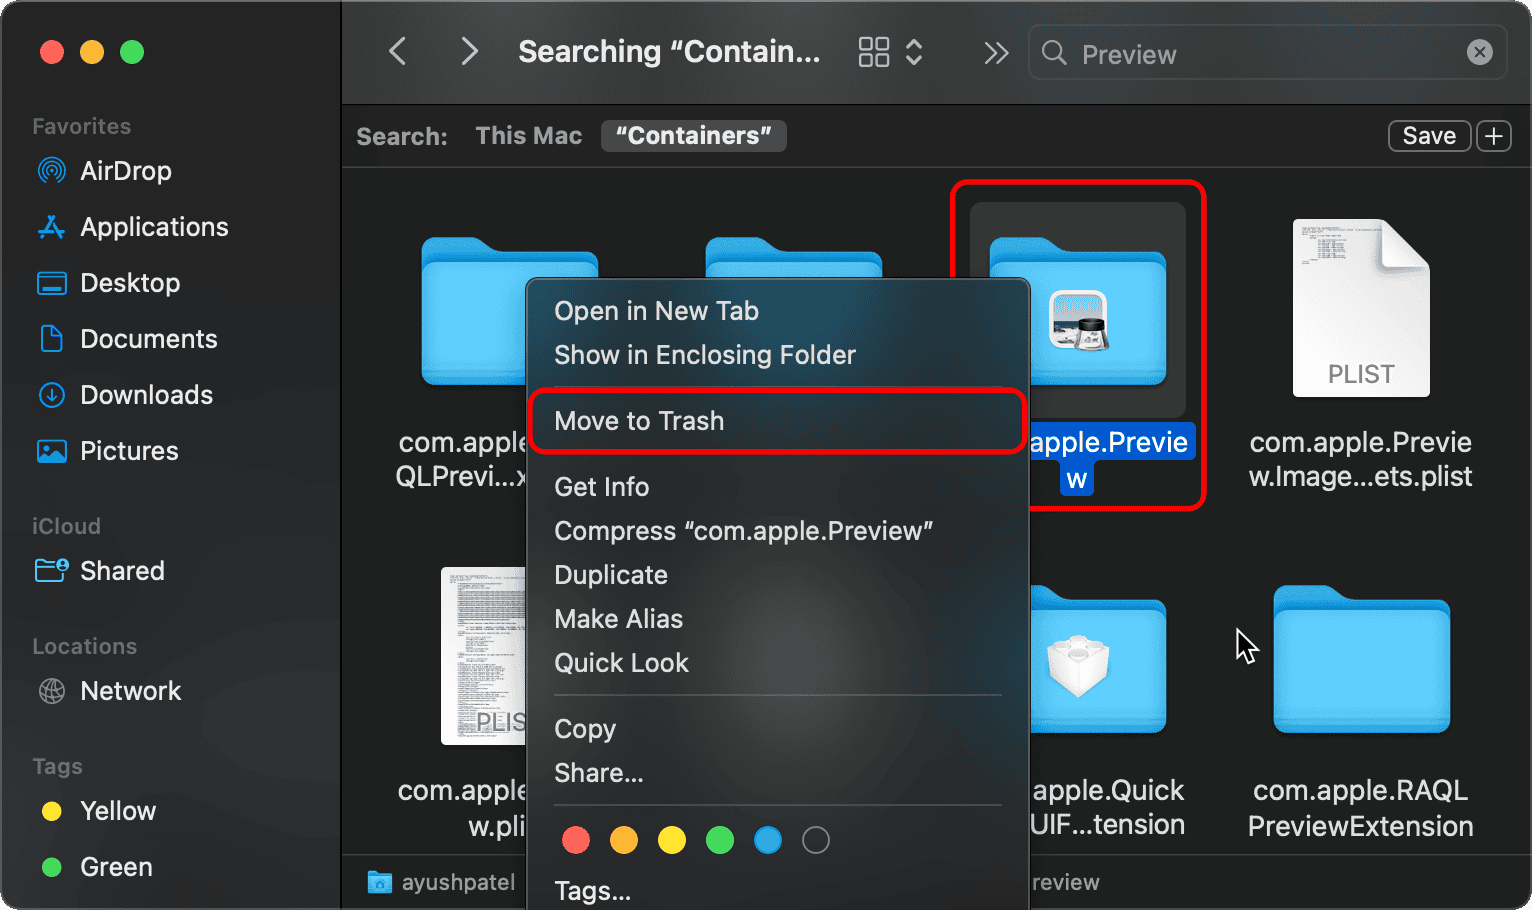Apply the red color tag
This screenshot has height=910, width=1532.
coord(576,840)
